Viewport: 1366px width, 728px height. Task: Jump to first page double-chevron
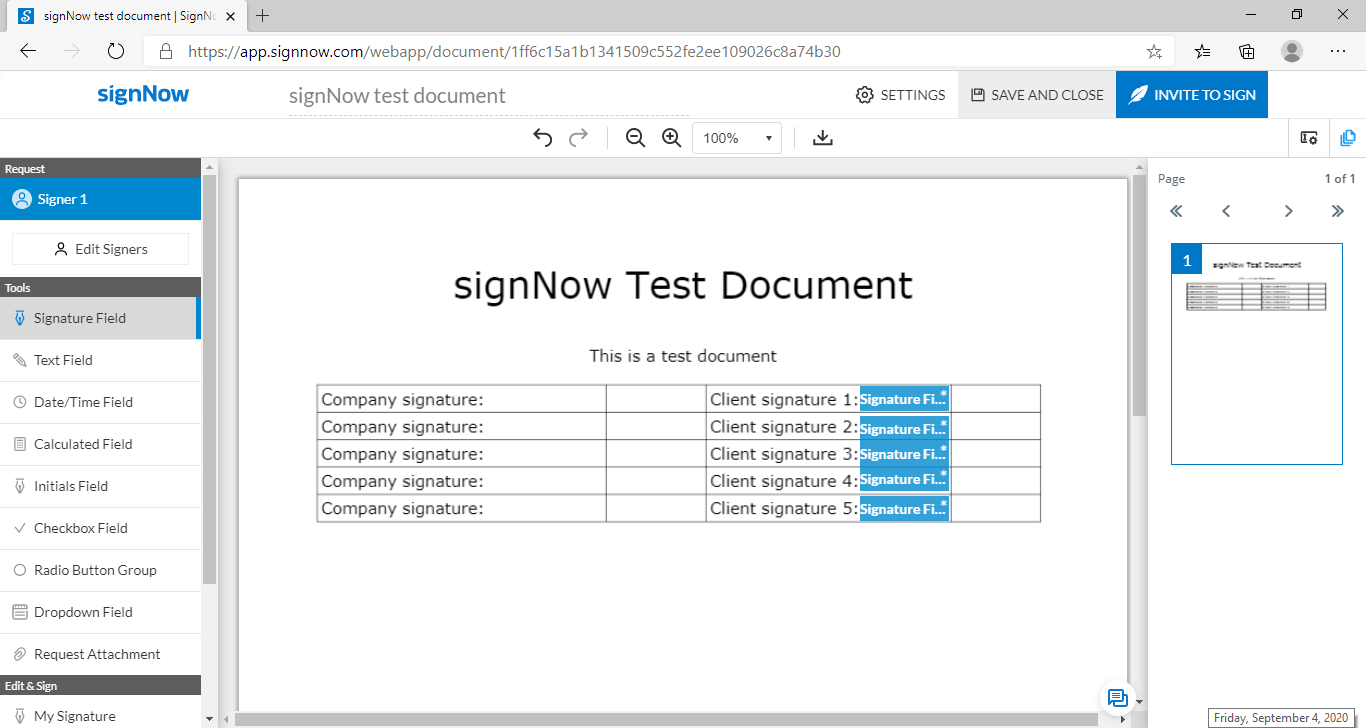pyautogui.click(x=1176, y=211)
